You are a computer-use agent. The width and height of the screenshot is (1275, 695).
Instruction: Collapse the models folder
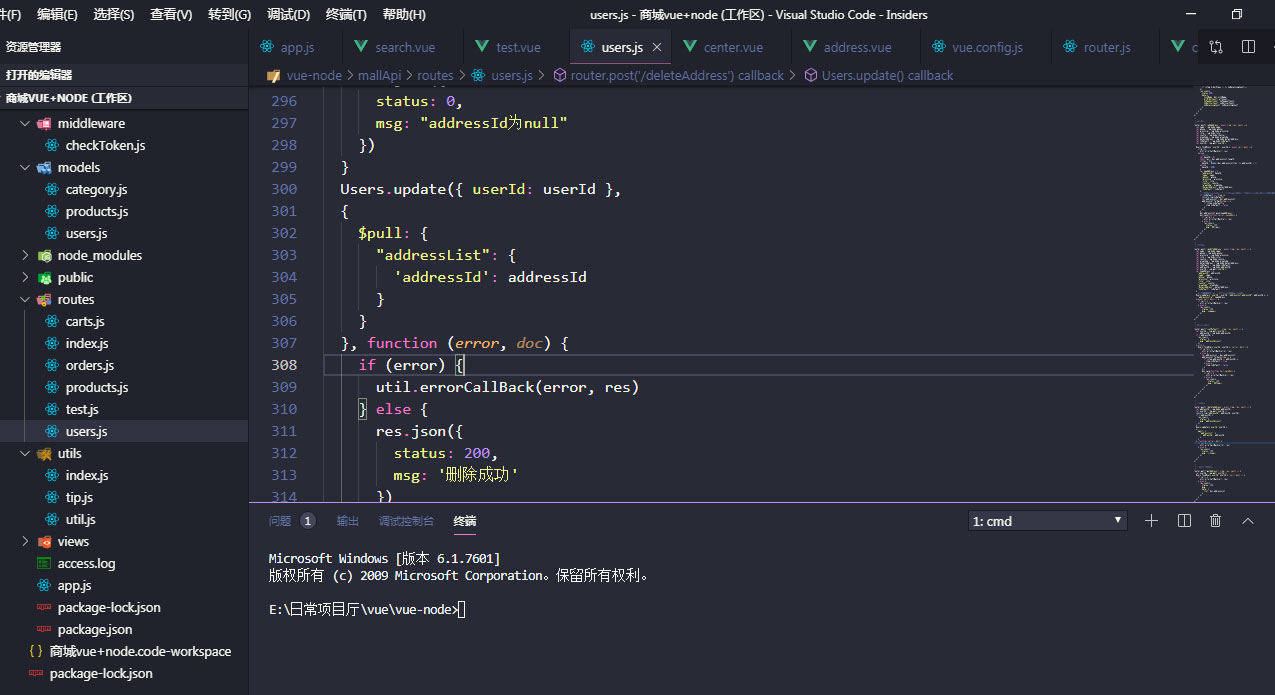click(25, 167)
